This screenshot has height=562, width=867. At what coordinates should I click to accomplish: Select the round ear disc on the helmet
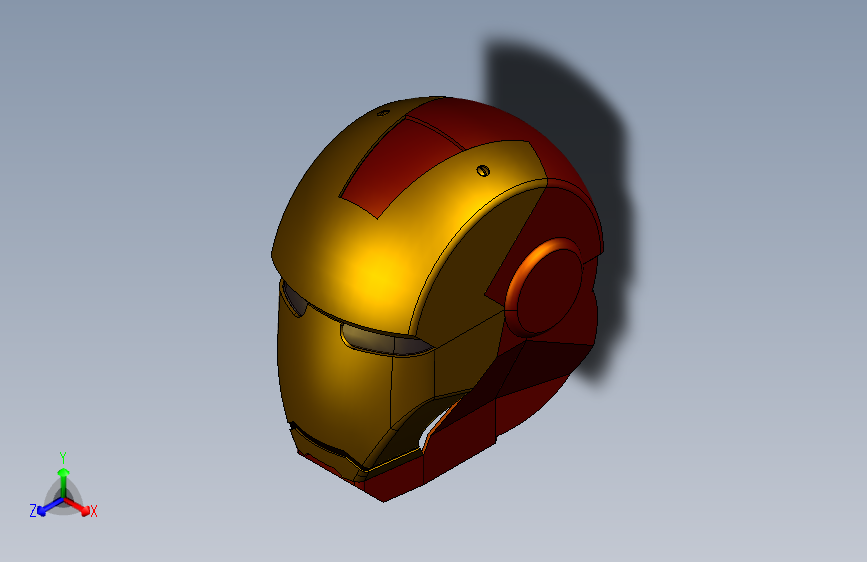click(x=544, y=288)
